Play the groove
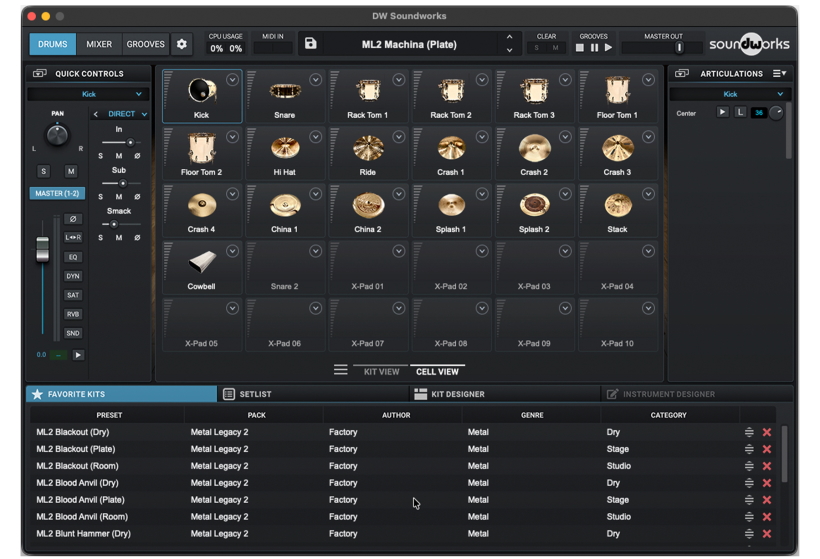Image resolution: width=820 pixels, height=559 pixels. click(x=608, y=48)
